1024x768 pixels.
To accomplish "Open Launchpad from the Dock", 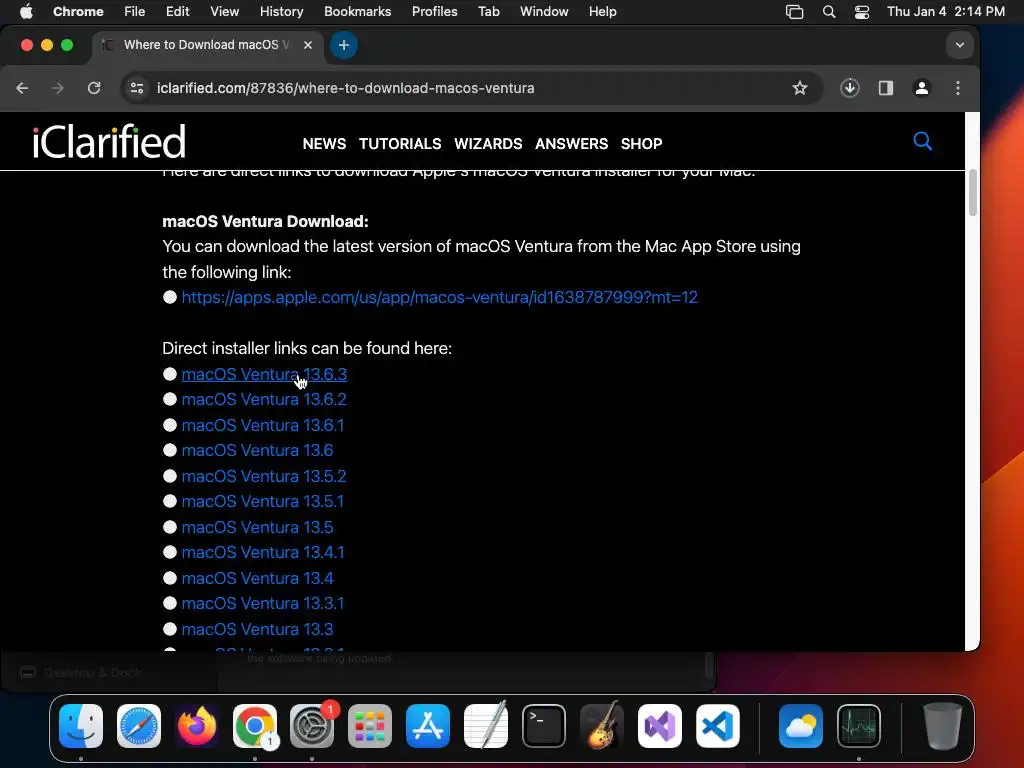I will click(x=370, y=726).
